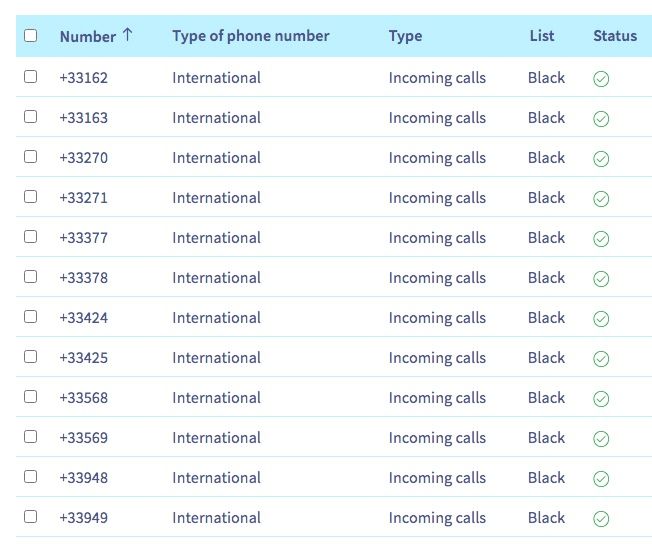The image size is (652, 553).
Task: Sort the table by the Status column
Action: (x=614, y=36)
